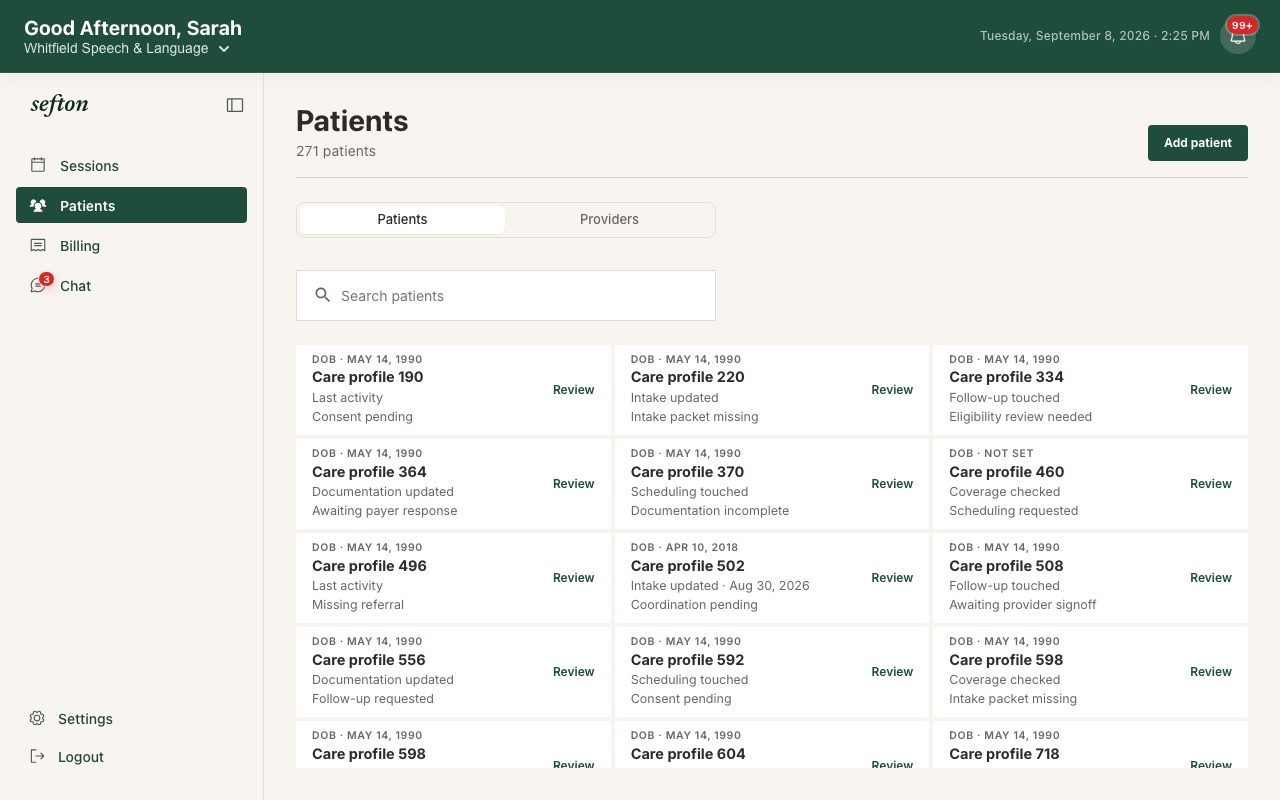Focus the Search patients field
1280x800 pixels.
click(506, 295)
